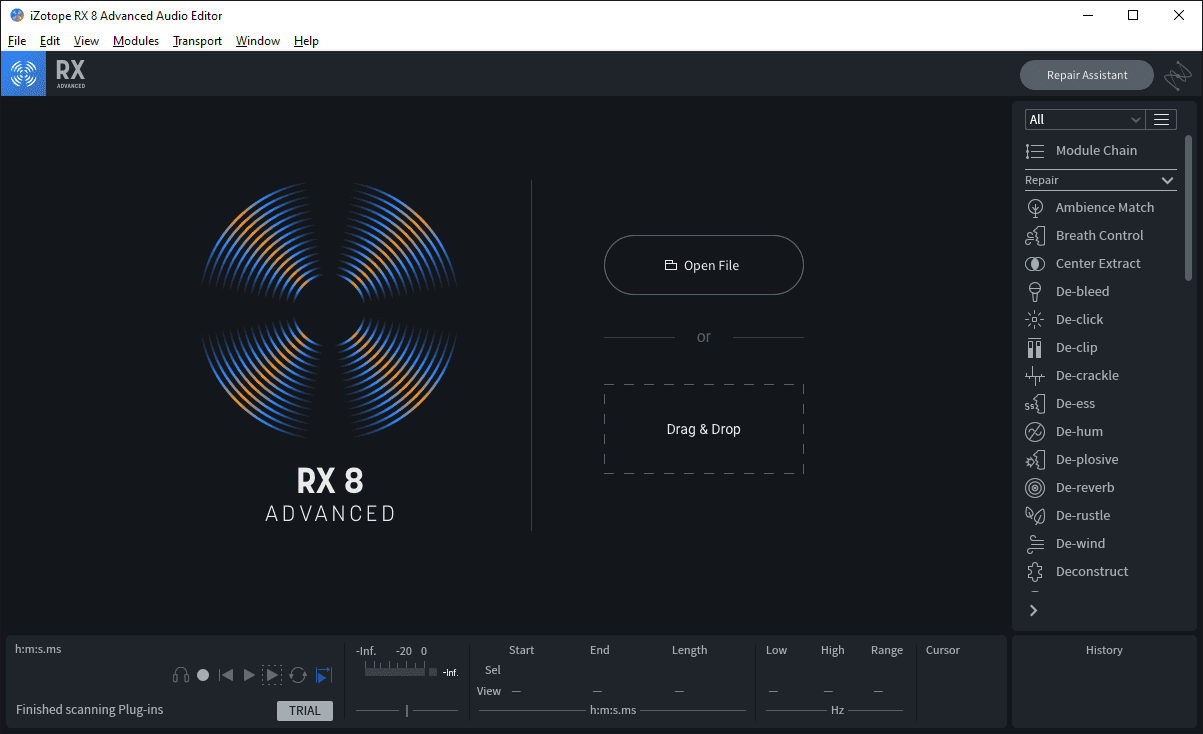The width and height of the screenshot is (1203, 734).
Task: Open the De-wind module icon
Action: [1035, 543]
